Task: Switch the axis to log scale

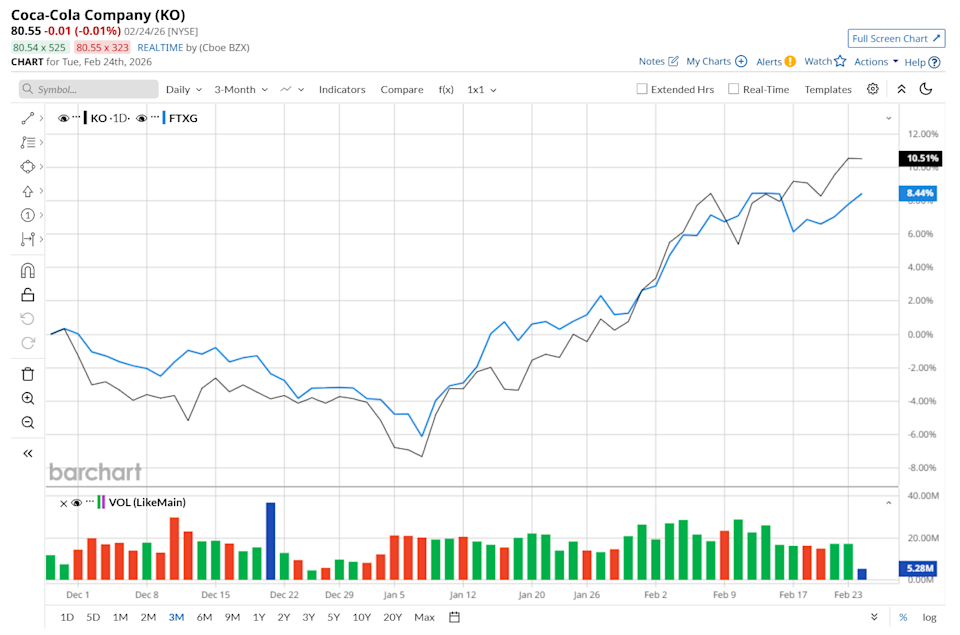Action: coord(929,617)
